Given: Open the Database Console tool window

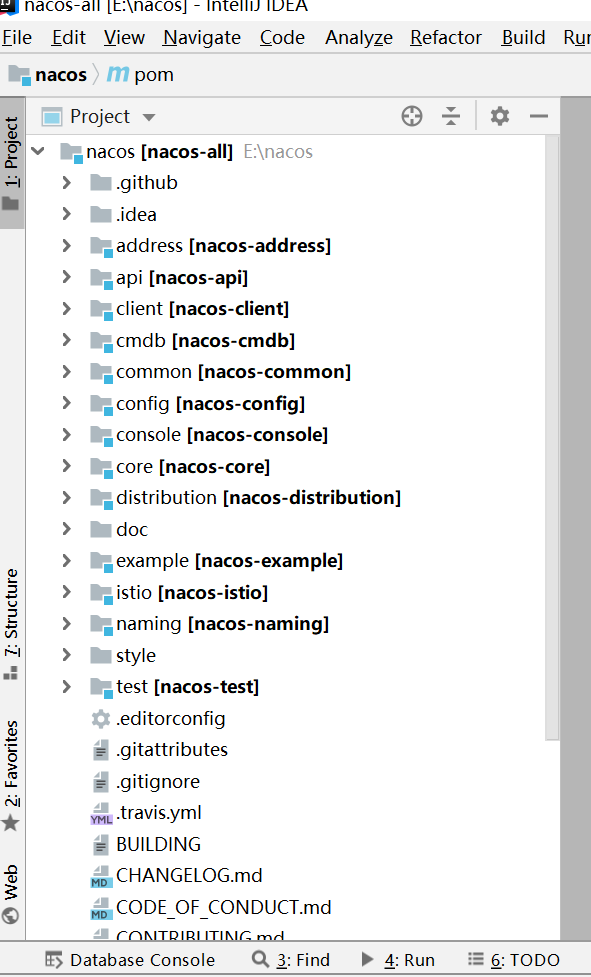Looking at the screenshot, I should (x=130, y=960).
